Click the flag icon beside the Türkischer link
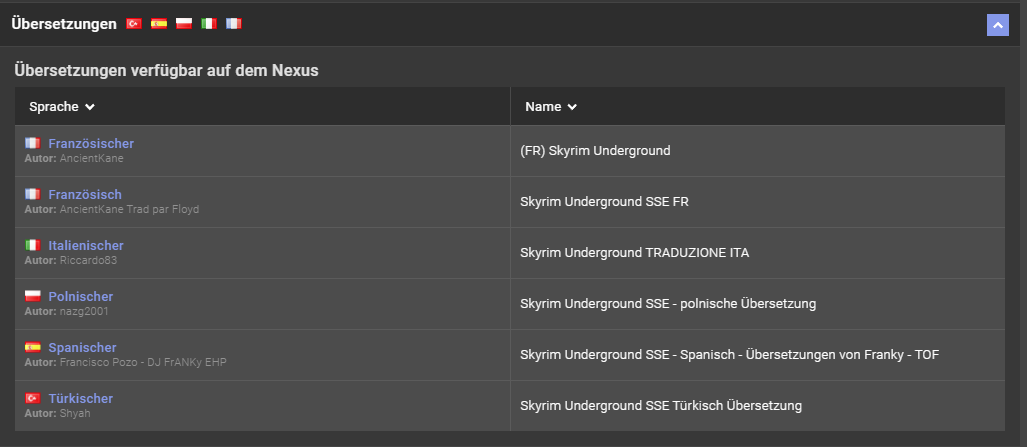1027x447 pixels. coord(32,399)
